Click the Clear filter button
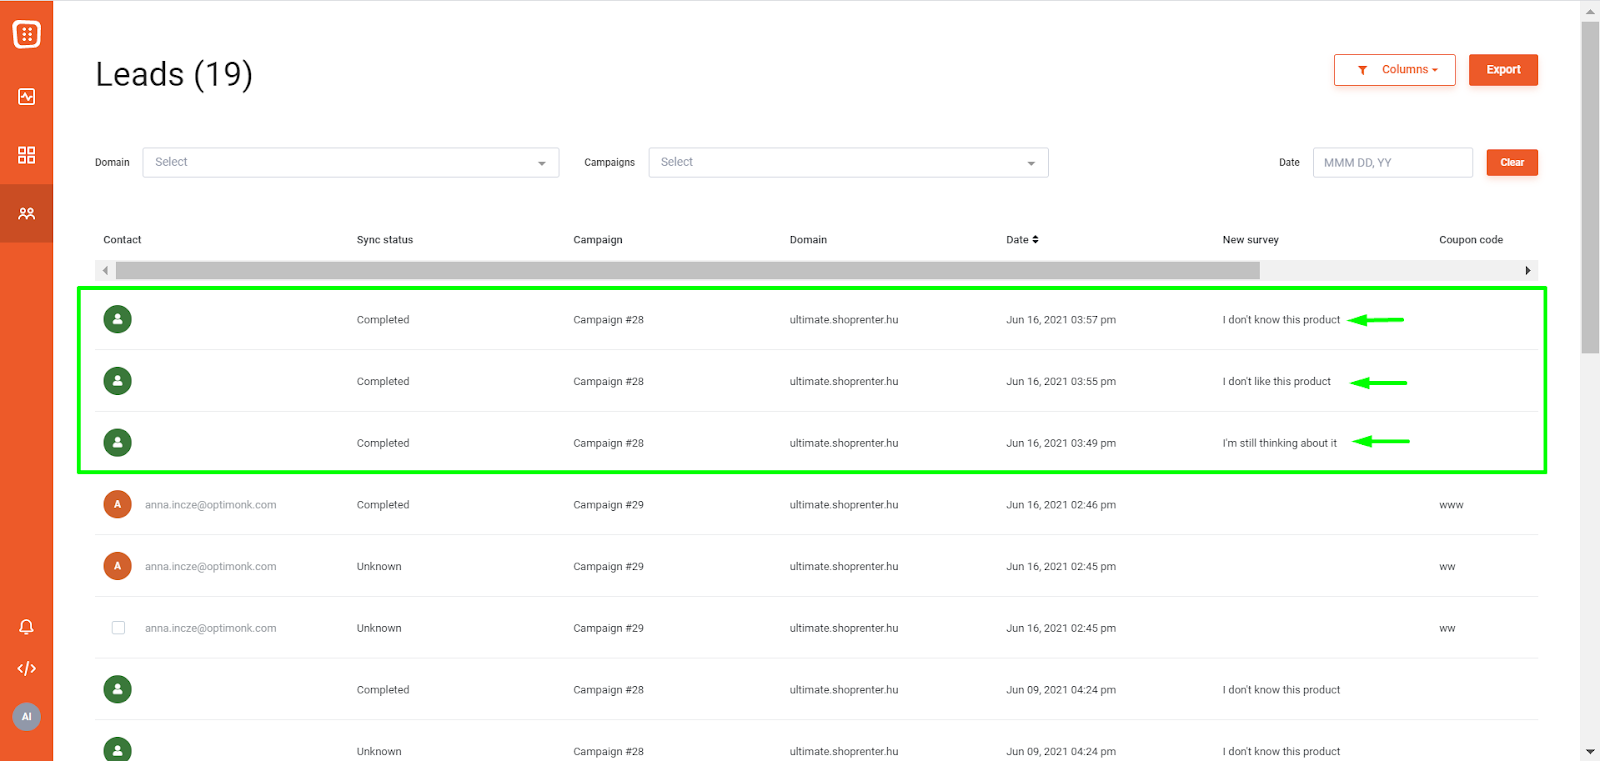This screenshot has height=761, width=1600. 1512,162
